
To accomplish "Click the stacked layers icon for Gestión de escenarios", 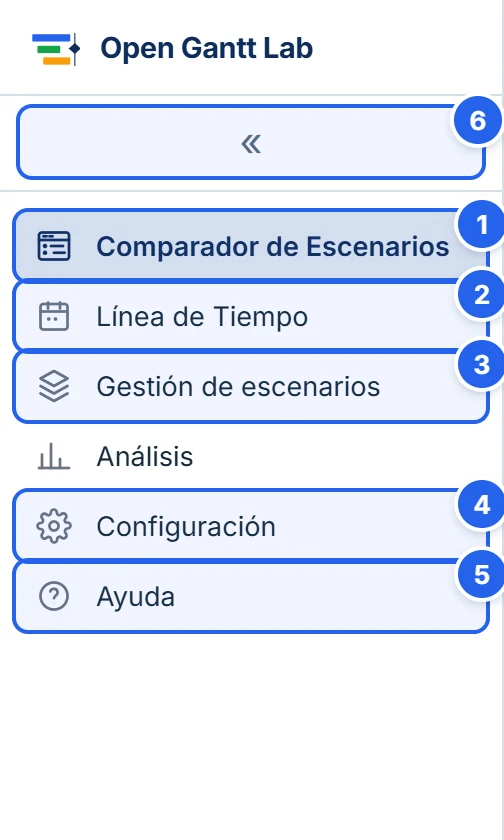I will 54,386.
